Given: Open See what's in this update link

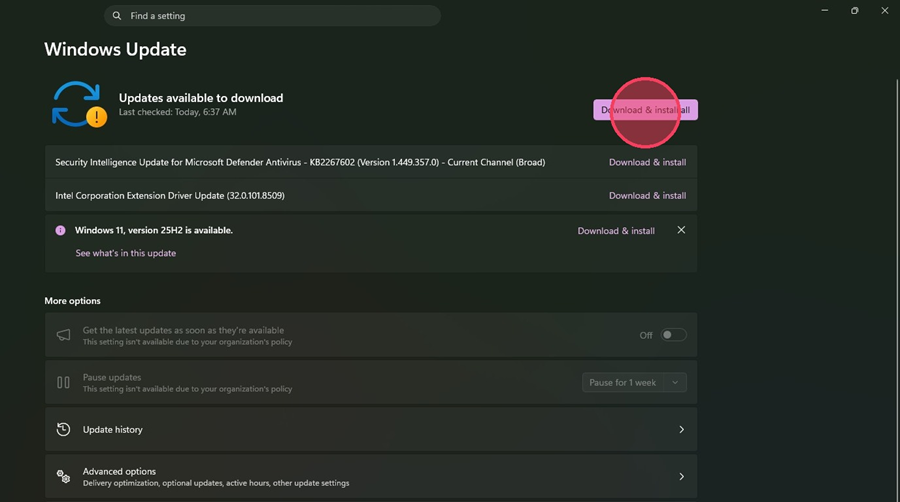Looking at the screenshot, I should click(126, 253).
